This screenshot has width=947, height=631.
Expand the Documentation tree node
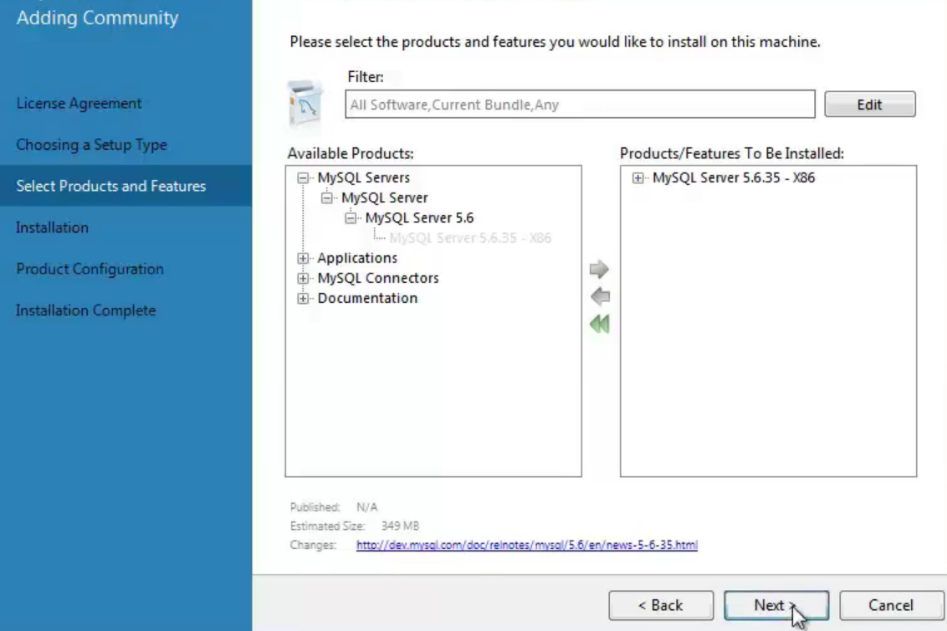pyautogui.click(x=303, y=298)
